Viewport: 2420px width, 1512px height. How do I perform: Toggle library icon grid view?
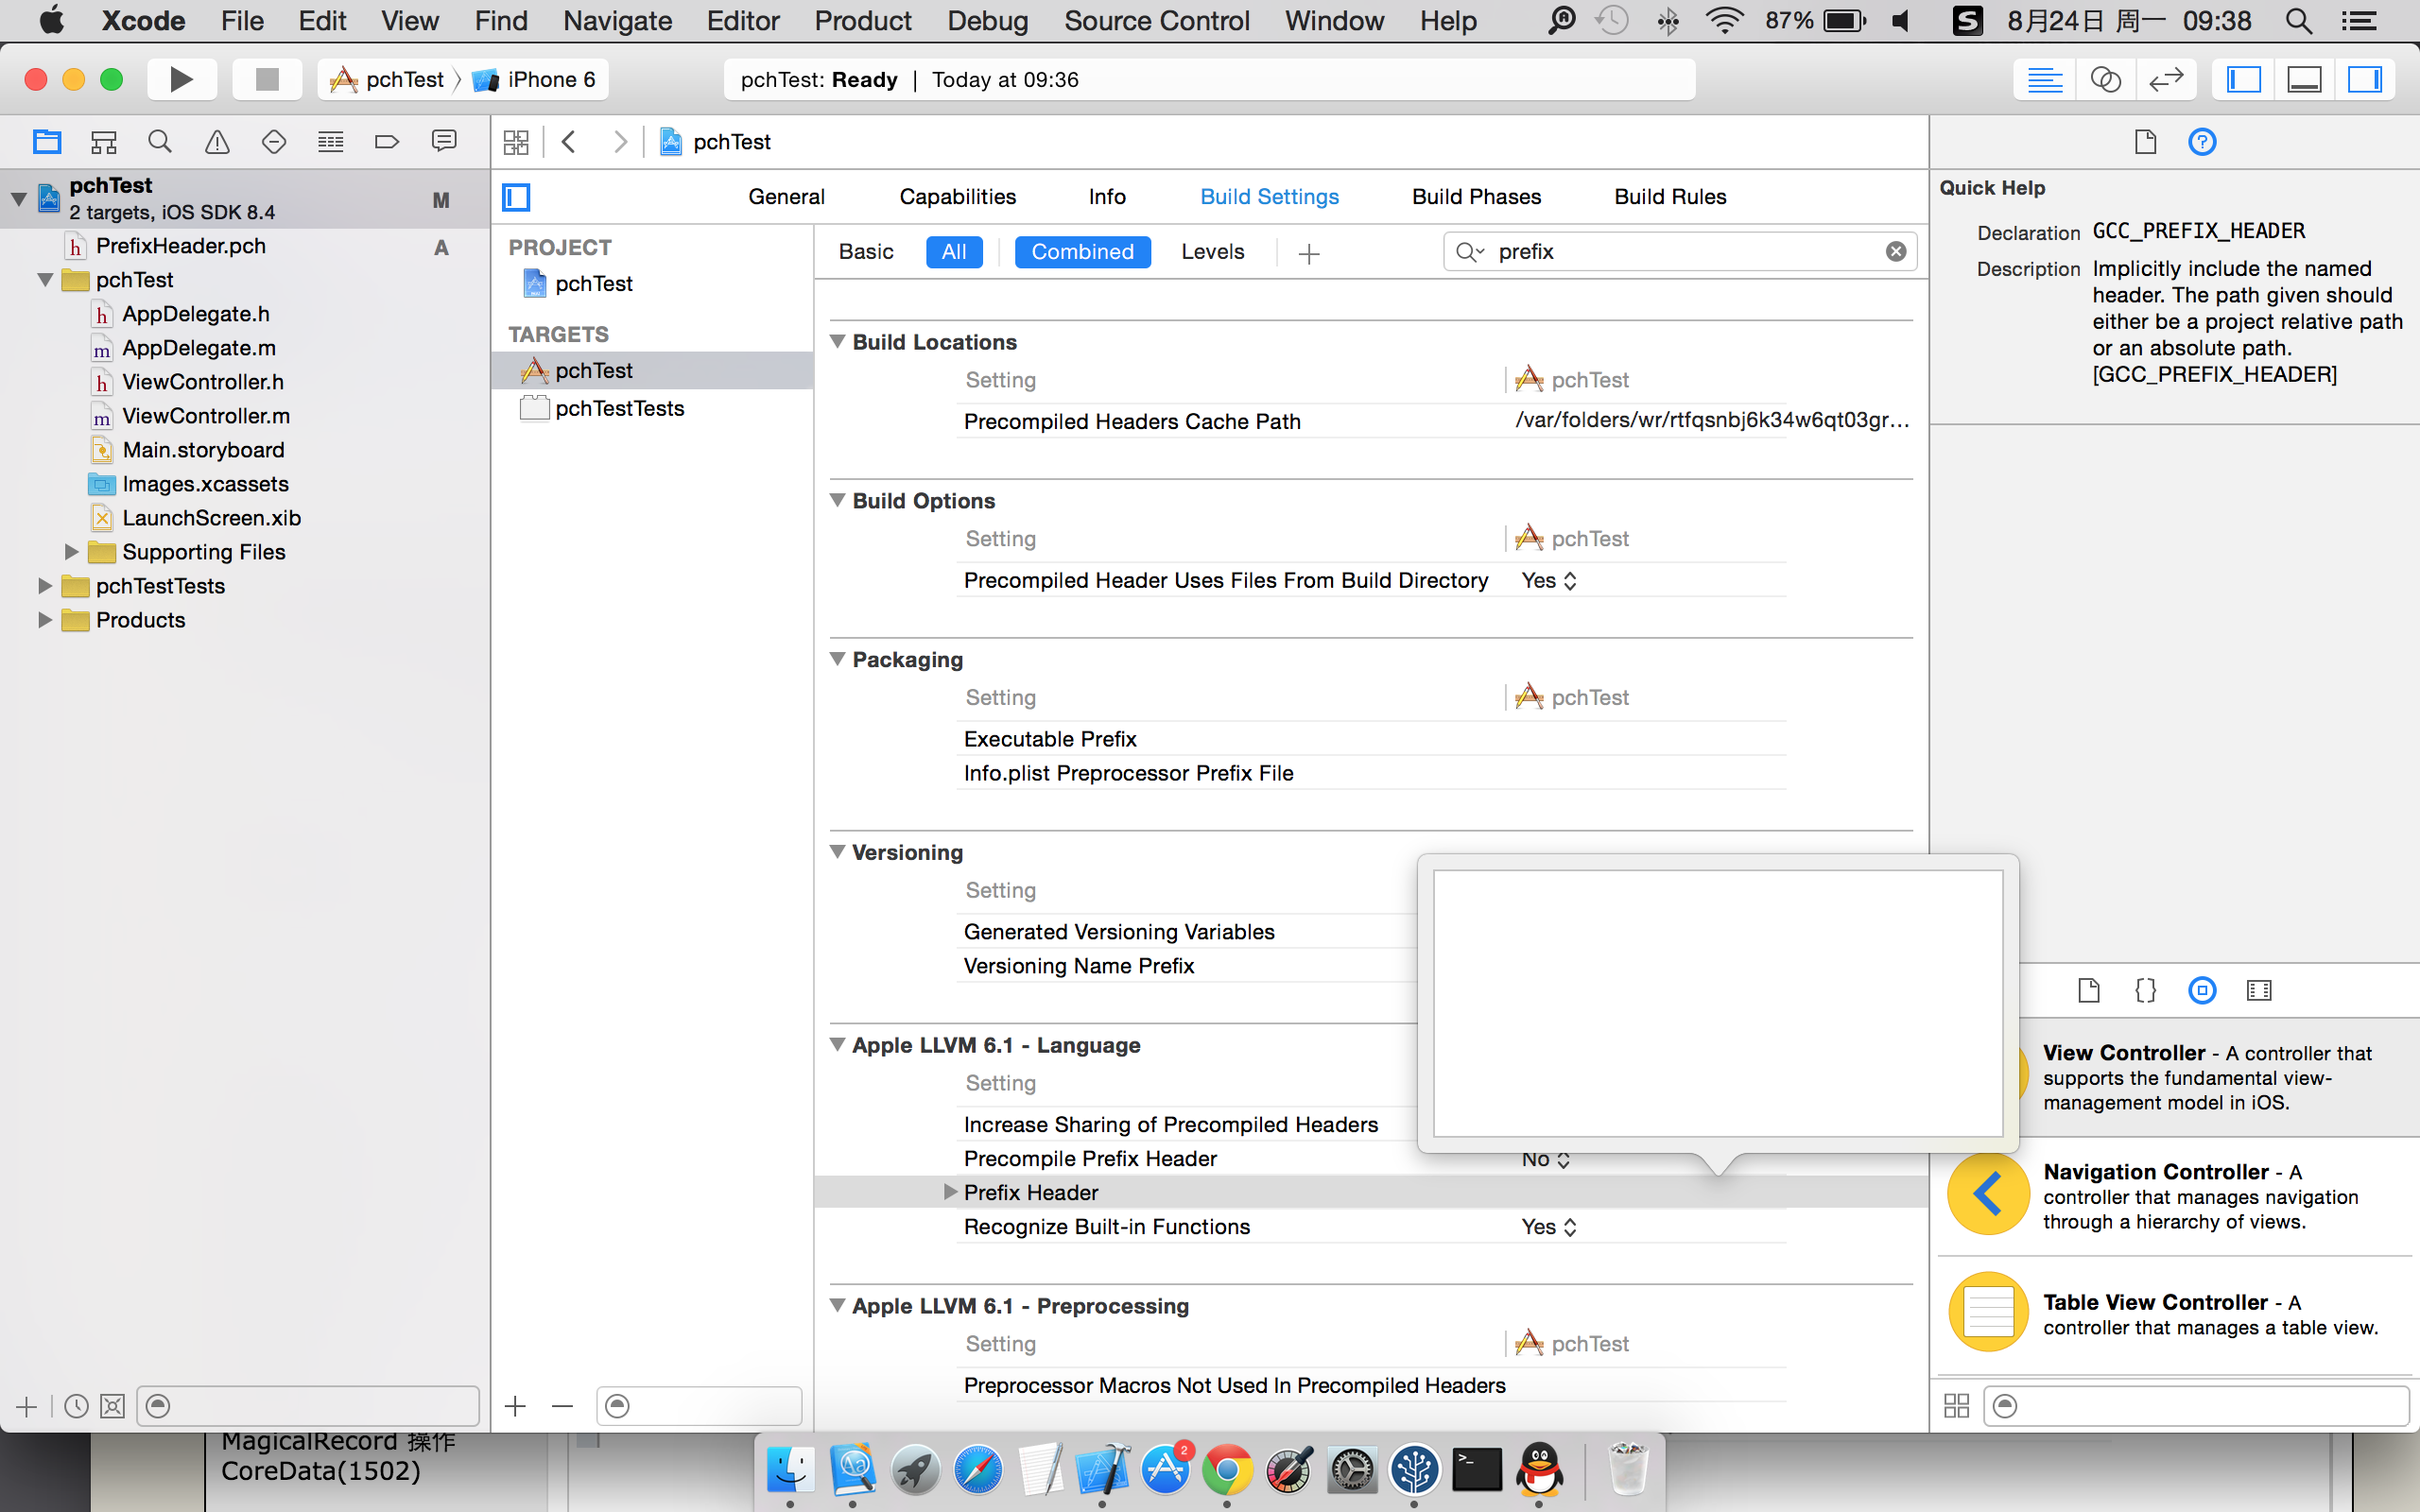(x=1956, y=1406)
